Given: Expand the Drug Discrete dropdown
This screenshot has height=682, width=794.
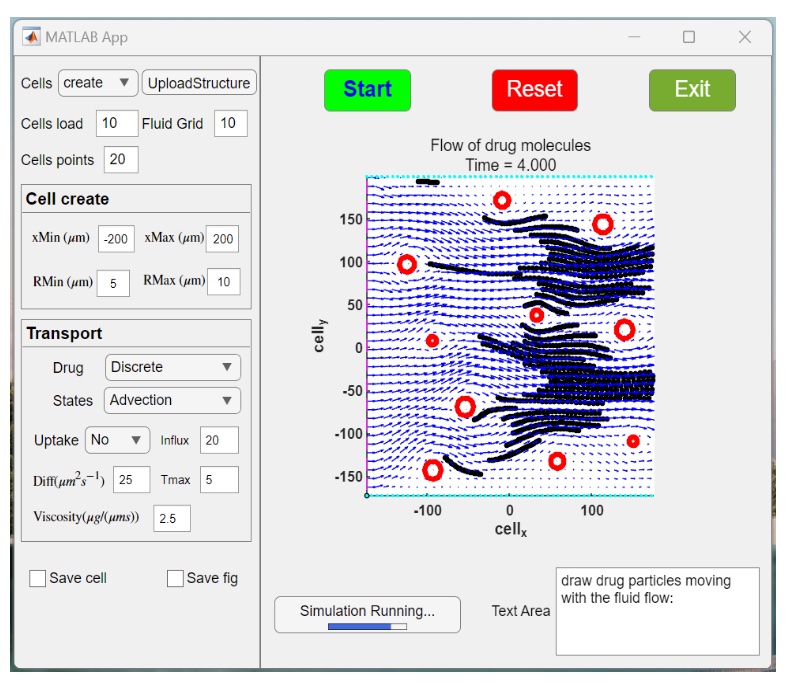Looking at the screenshot, I should pos(172,367).
